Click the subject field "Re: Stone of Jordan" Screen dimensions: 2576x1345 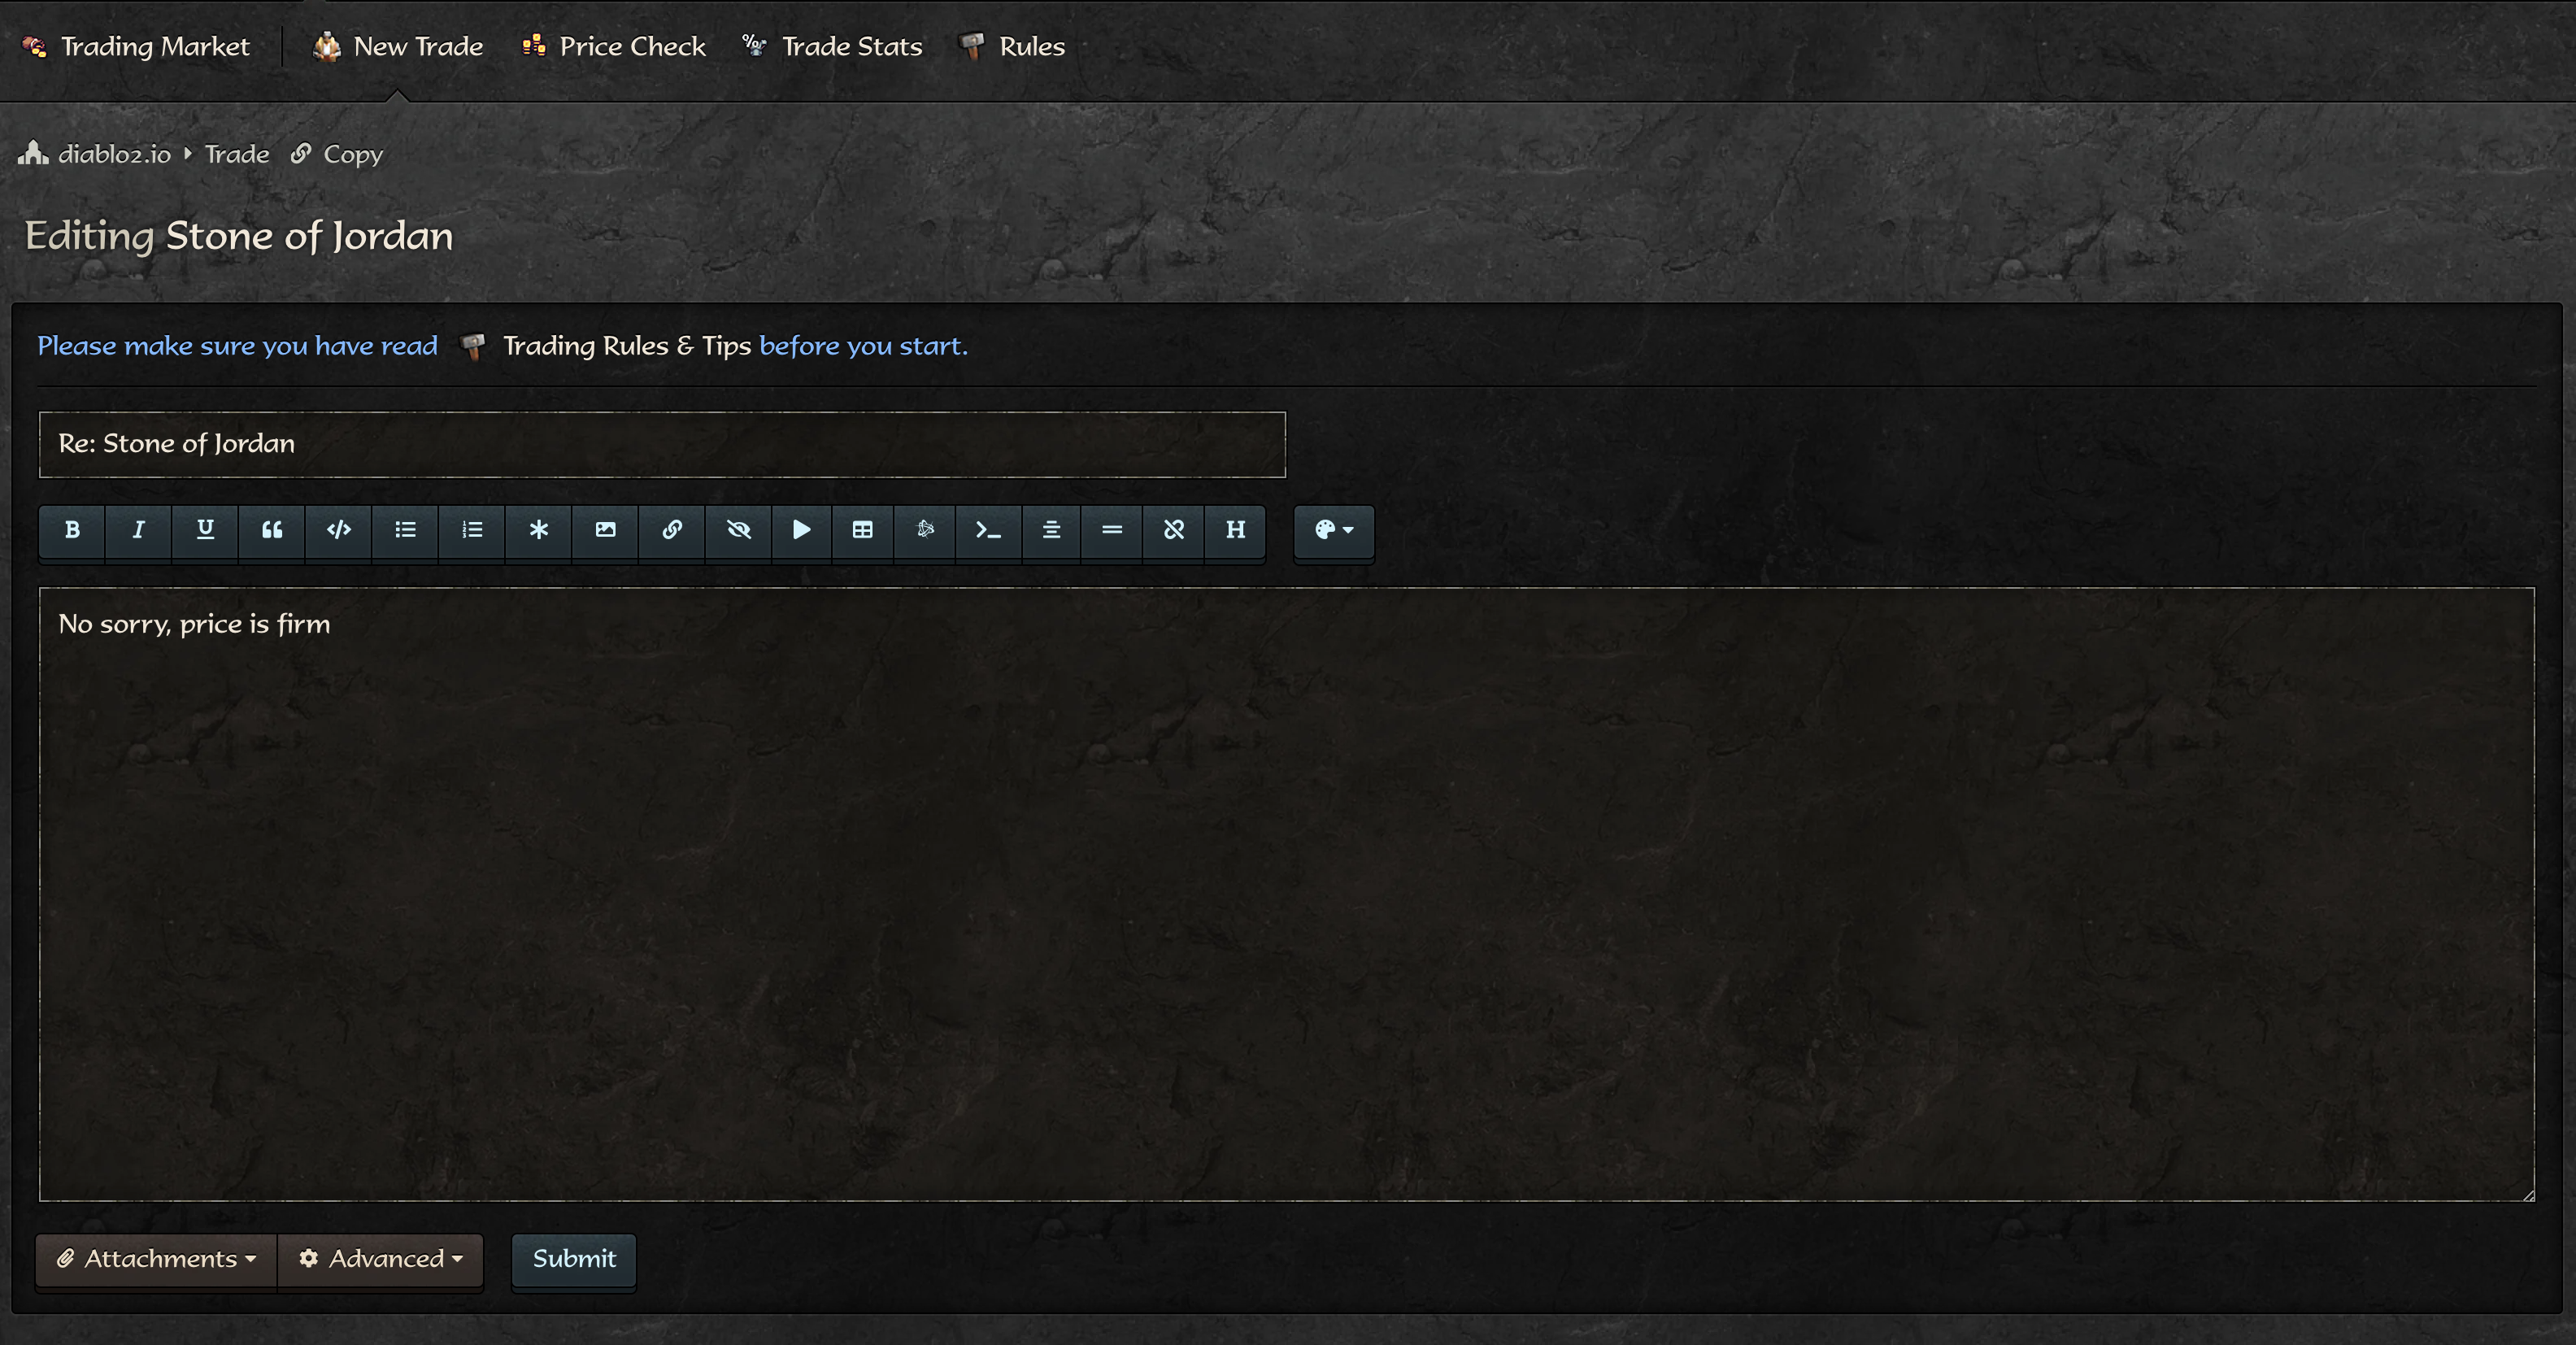[x=662, y=444]
